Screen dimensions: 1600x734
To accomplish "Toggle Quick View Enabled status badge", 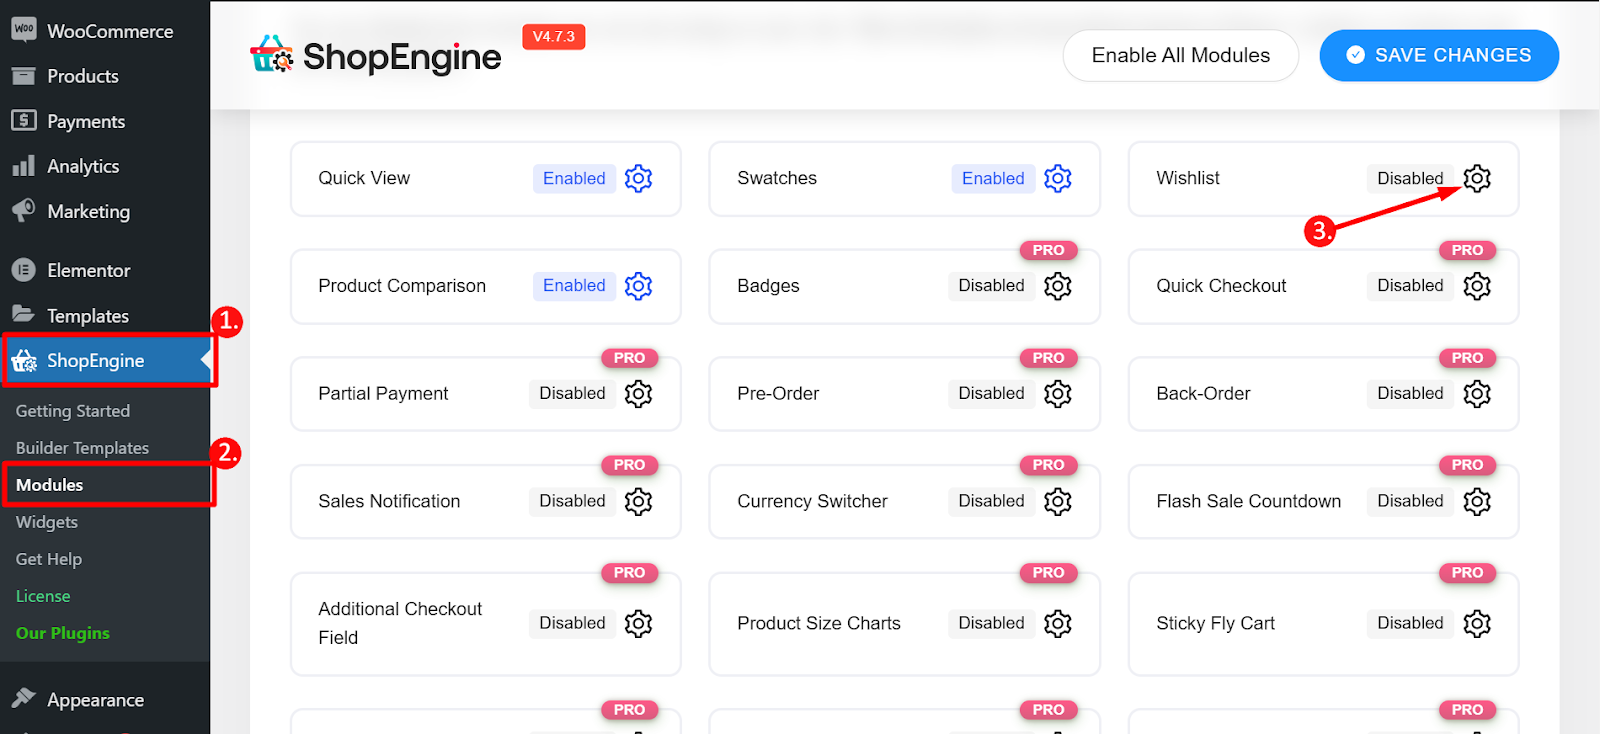I will tap(574, 178).
